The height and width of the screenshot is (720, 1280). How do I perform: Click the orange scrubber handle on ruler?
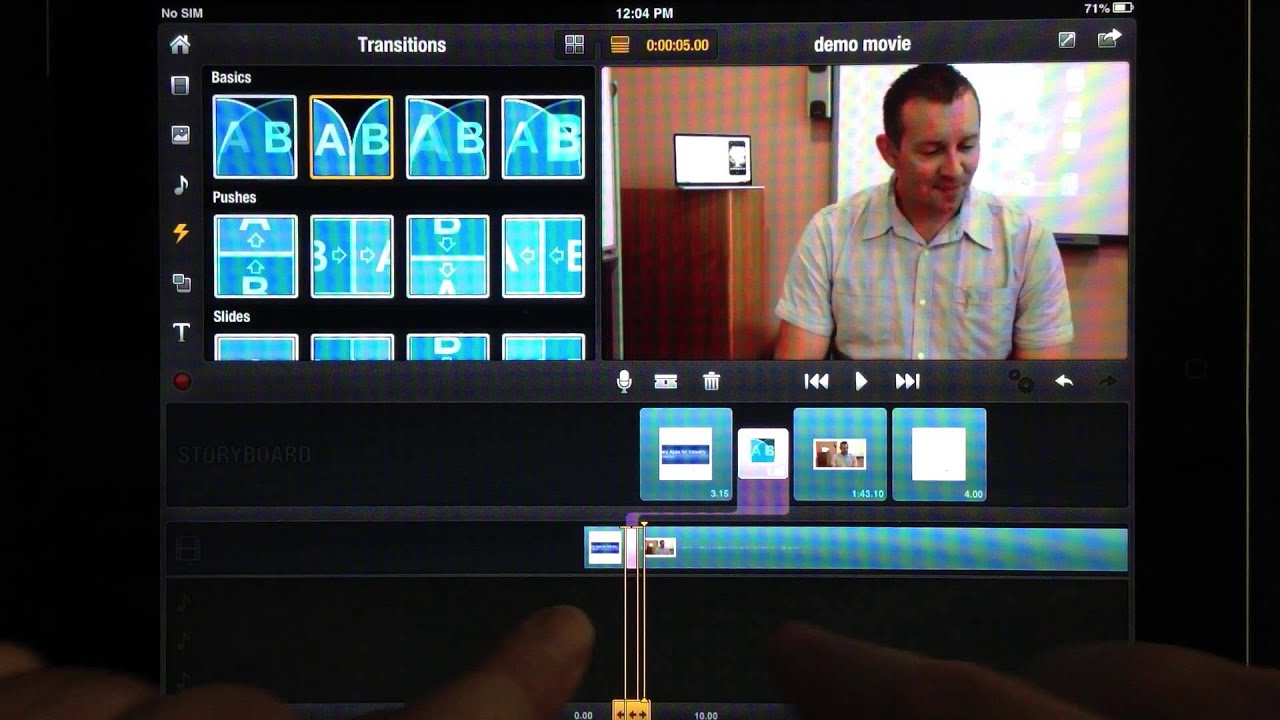[632, 713]
